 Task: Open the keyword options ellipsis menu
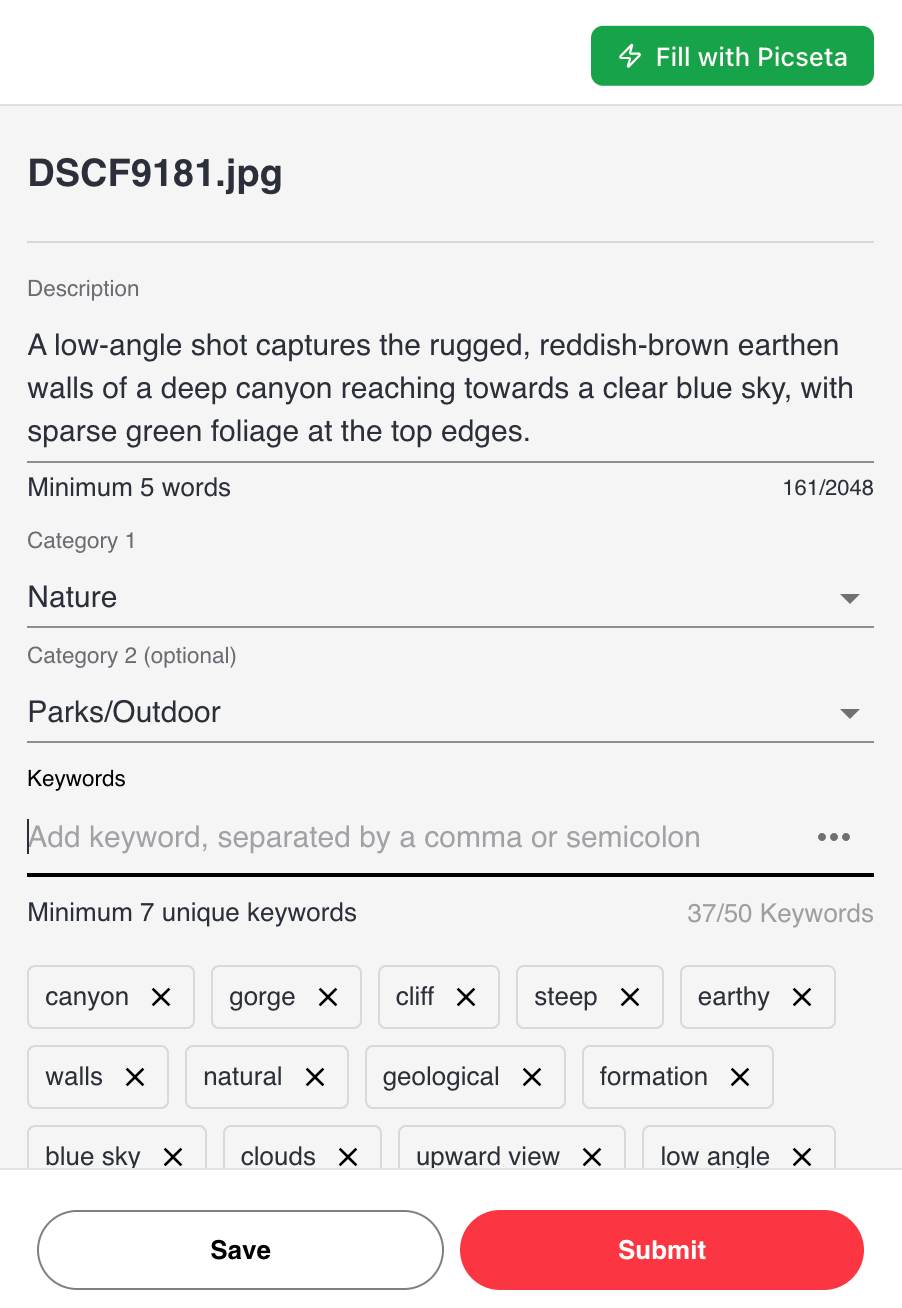tap(834, 837)
